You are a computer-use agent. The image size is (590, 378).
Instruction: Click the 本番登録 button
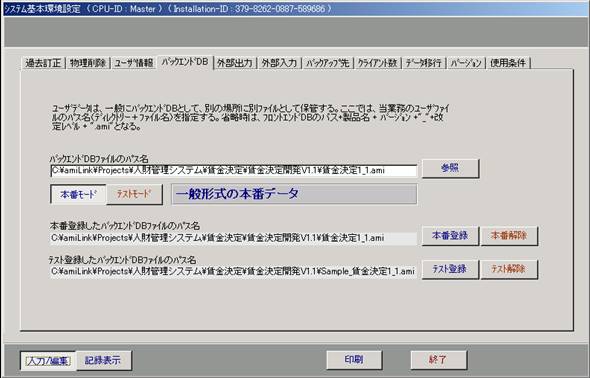tap(450, 236)
